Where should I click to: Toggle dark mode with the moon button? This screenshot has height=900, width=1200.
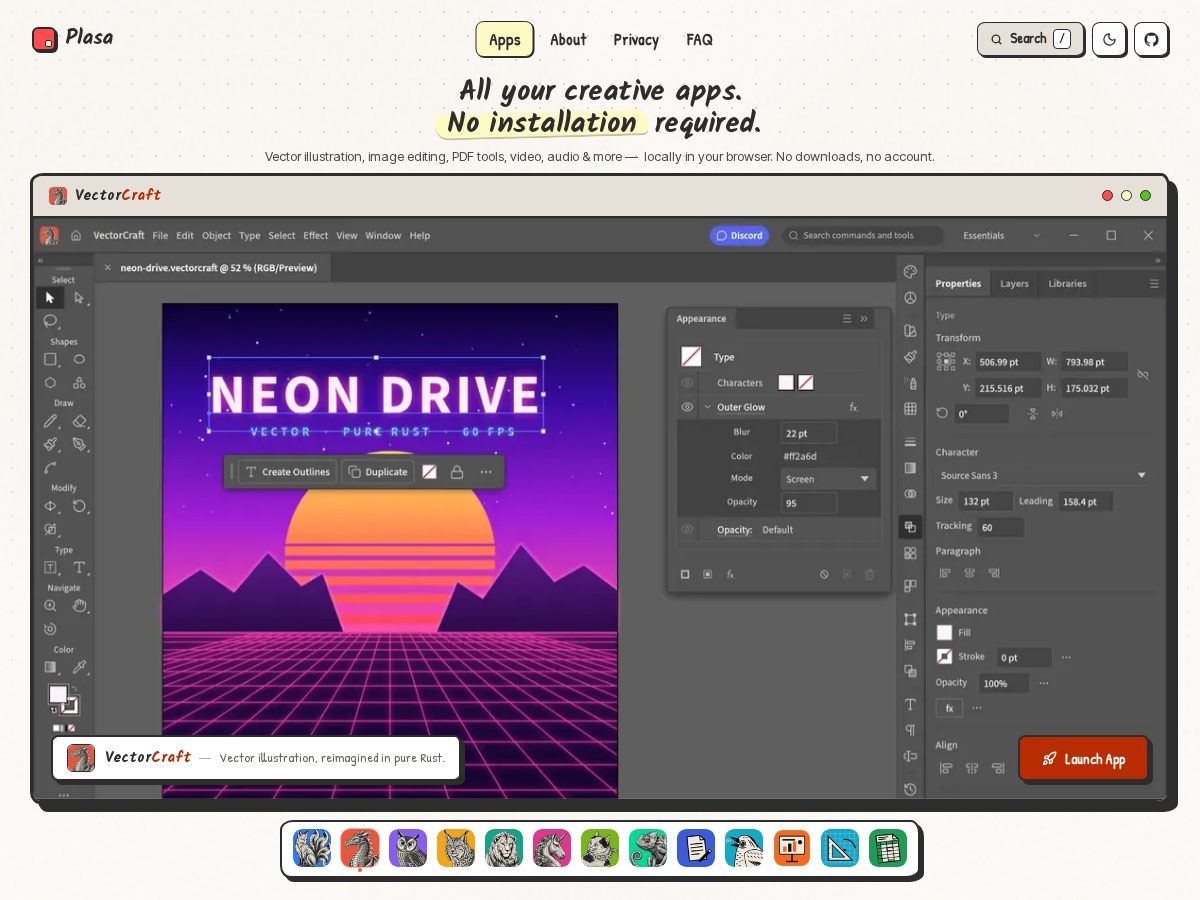point(1109,39)
